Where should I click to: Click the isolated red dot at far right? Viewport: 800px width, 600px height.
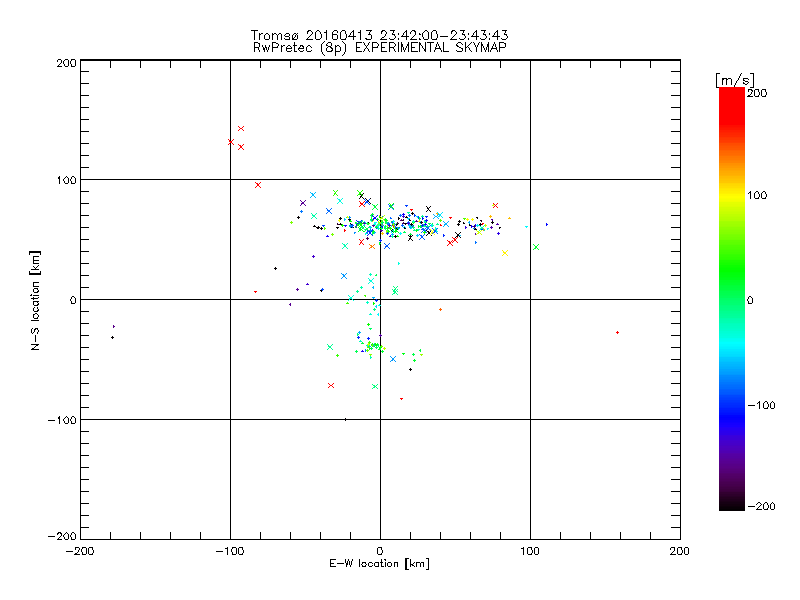click(x=617, y=332)
